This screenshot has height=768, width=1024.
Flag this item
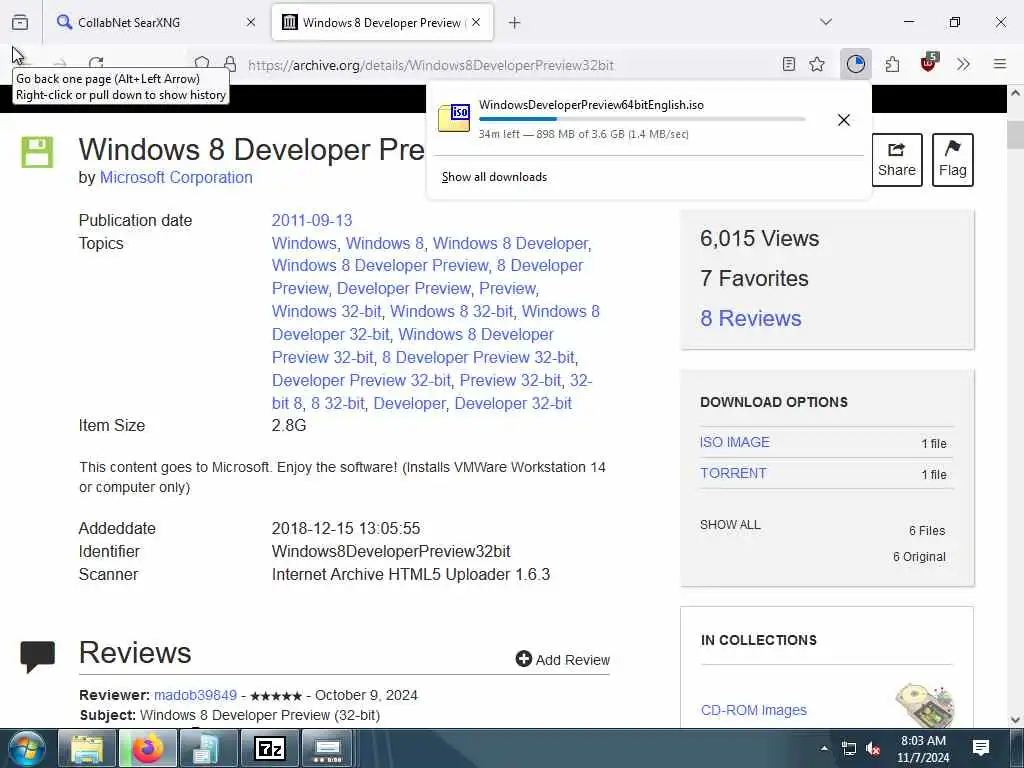tap(953, 160)
